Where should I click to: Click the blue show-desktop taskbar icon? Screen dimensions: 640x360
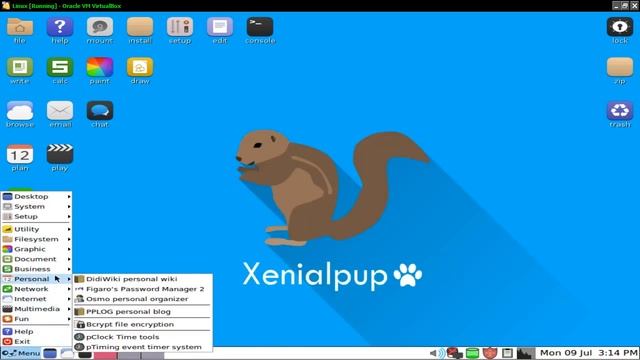(50, 353)
